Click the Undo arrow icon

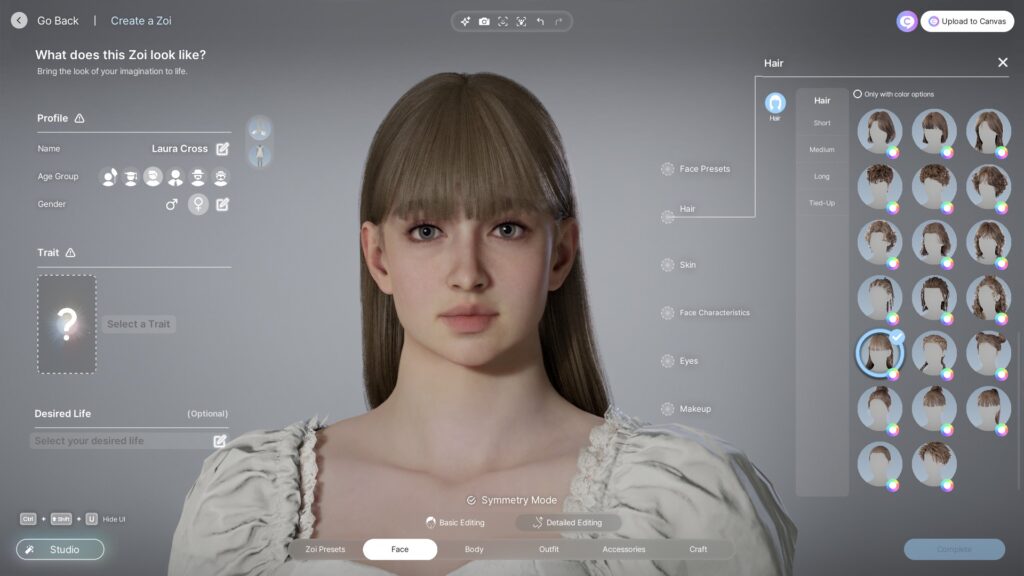538,21
